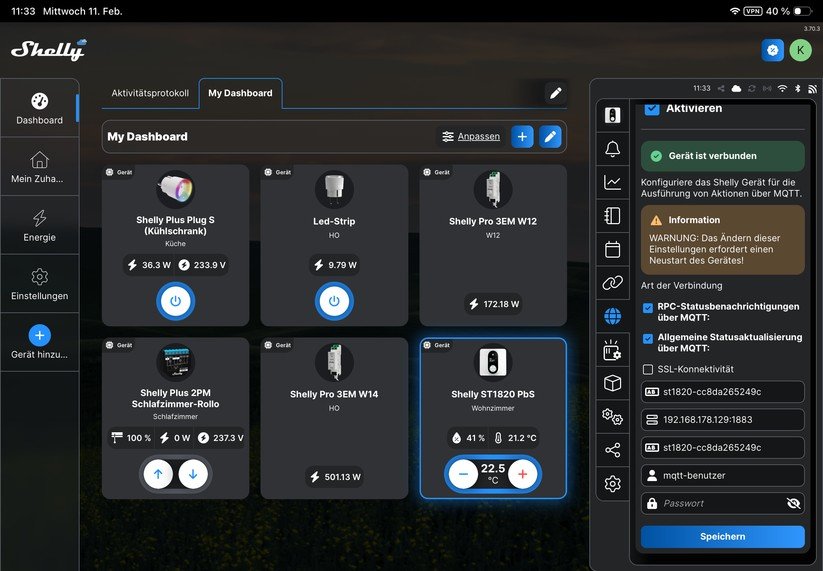Click the blue pencil edit dashboard icon
Screen dimensions: 823x571
point(550,137)
